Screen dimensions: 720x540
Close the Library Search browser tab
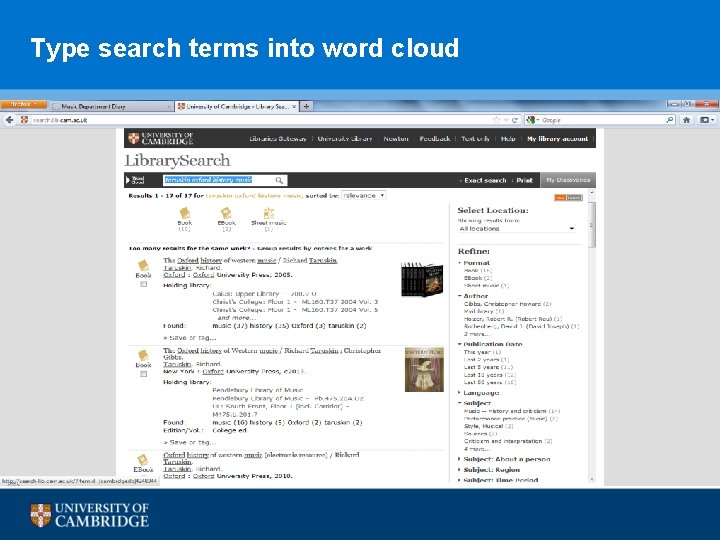click(294, 106)
